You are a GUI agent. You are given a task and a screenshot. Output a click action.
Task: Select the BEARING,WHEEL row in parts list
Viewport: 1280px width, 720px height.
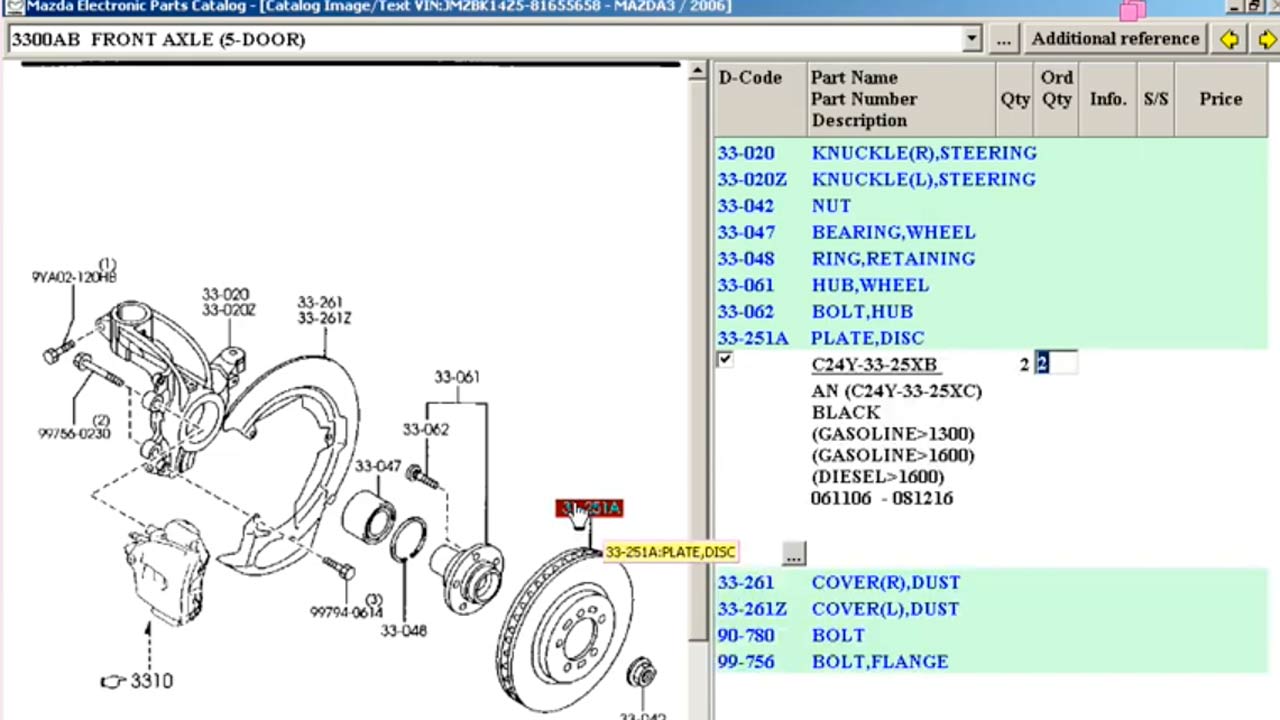(991, 232)
